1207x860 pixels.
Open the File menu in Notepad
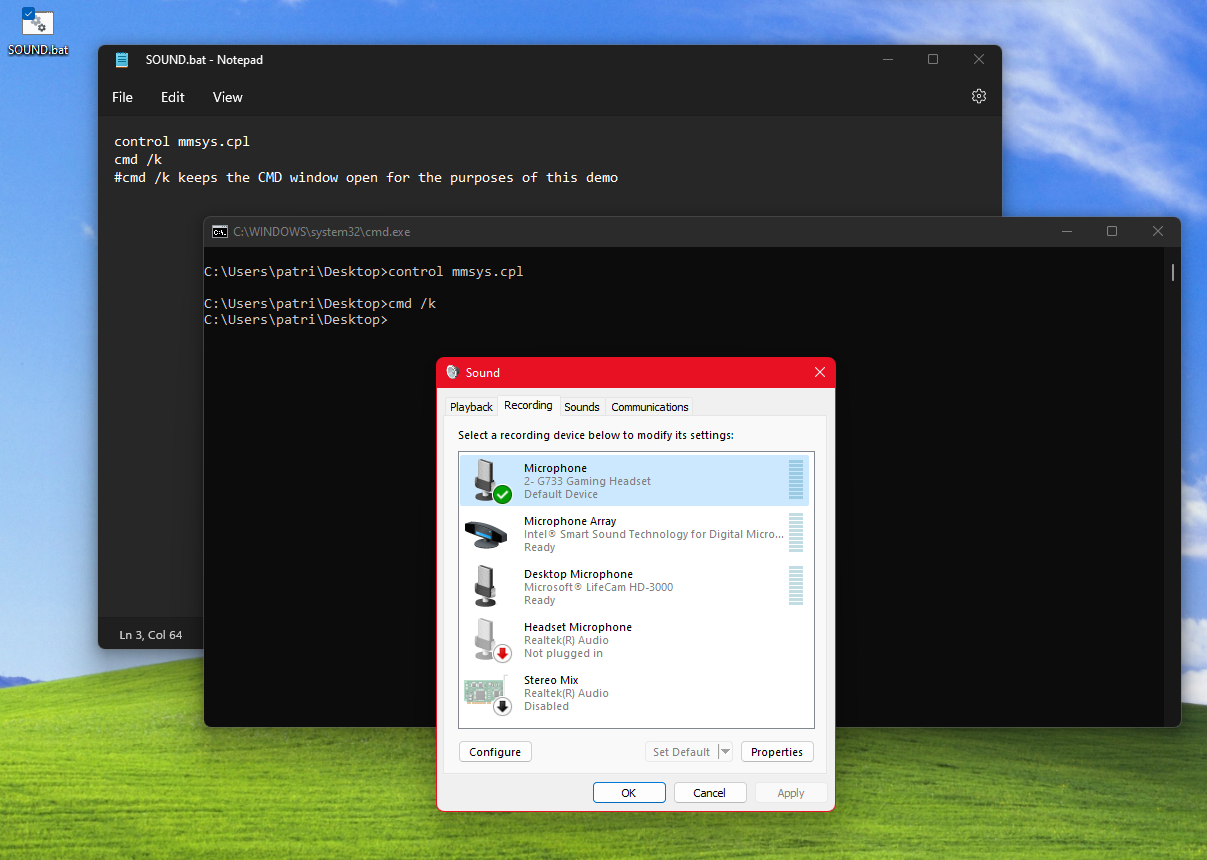[122, 97]
